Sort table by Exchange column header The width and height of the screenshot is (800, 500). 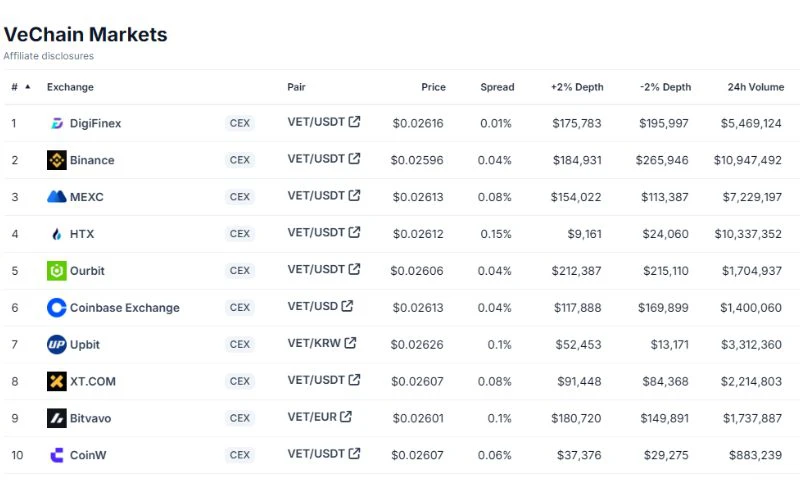pos(70,87)
